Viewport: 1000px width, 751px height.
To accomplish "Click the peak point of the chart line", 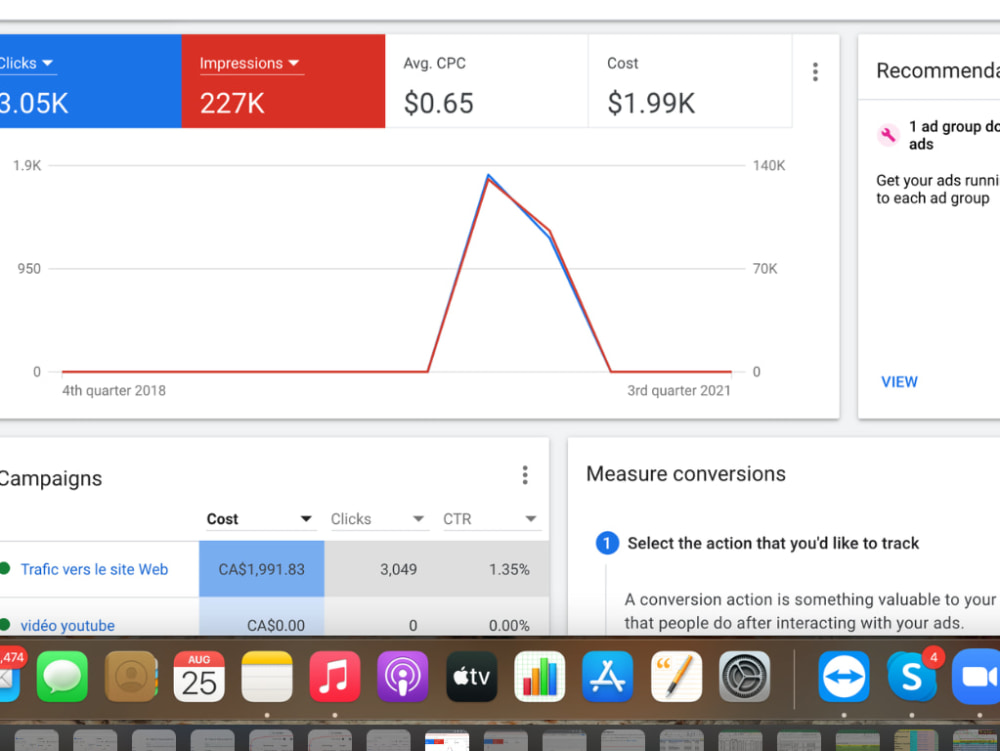I will click(489, 176).
